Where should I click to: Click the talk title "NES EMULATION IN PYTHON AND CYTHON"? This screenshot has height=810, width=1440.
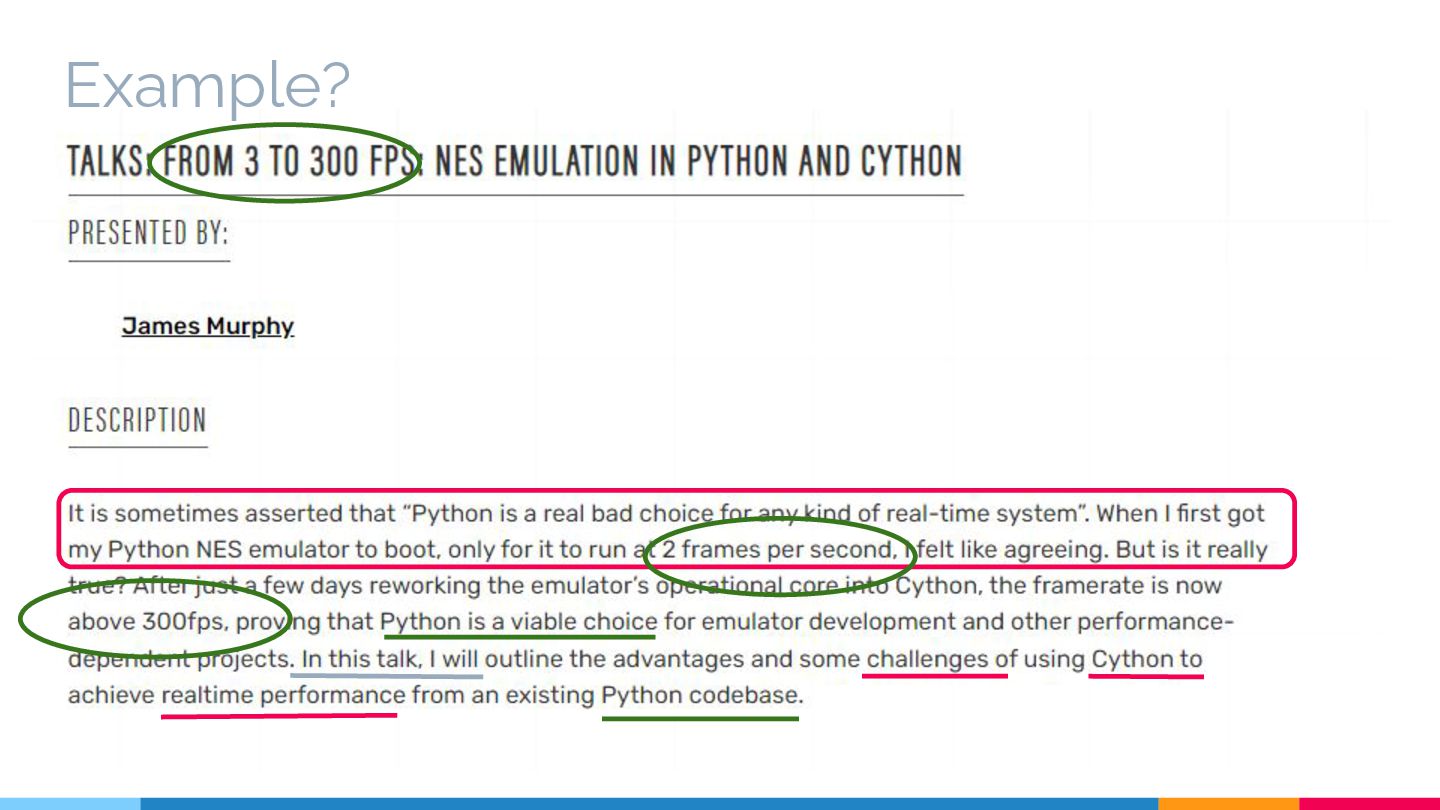click(698, 161)
